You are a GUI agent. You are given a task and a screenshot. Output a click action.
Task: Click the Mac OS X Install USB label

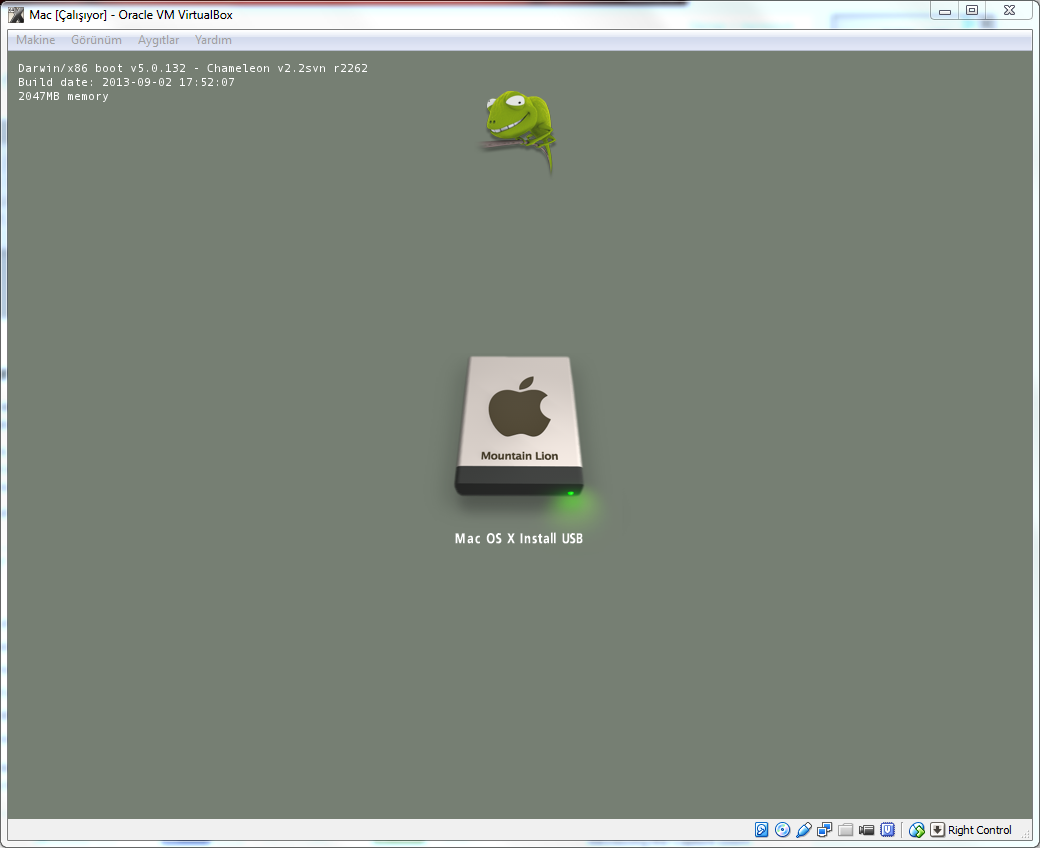[519, 538]
